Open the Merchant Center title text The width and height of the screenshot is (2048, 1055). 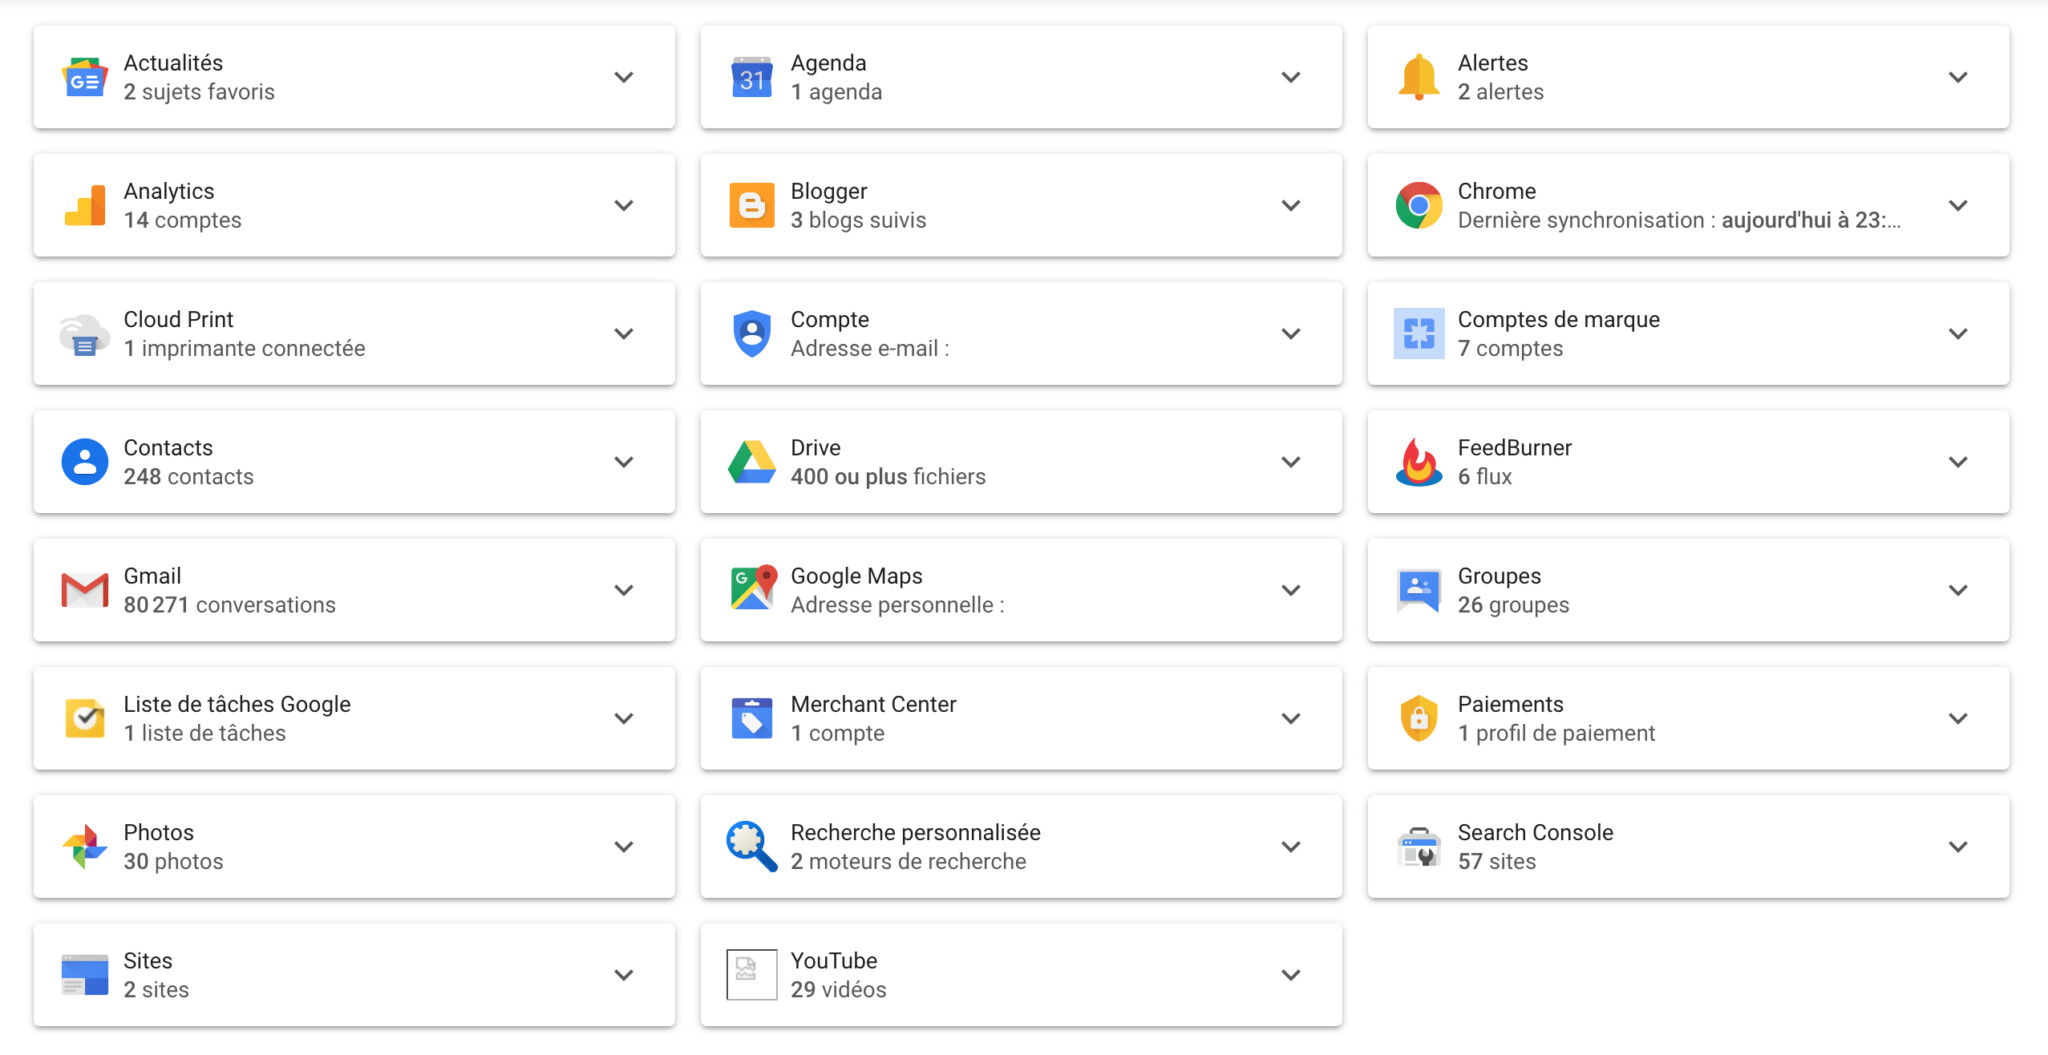(873, 704)
